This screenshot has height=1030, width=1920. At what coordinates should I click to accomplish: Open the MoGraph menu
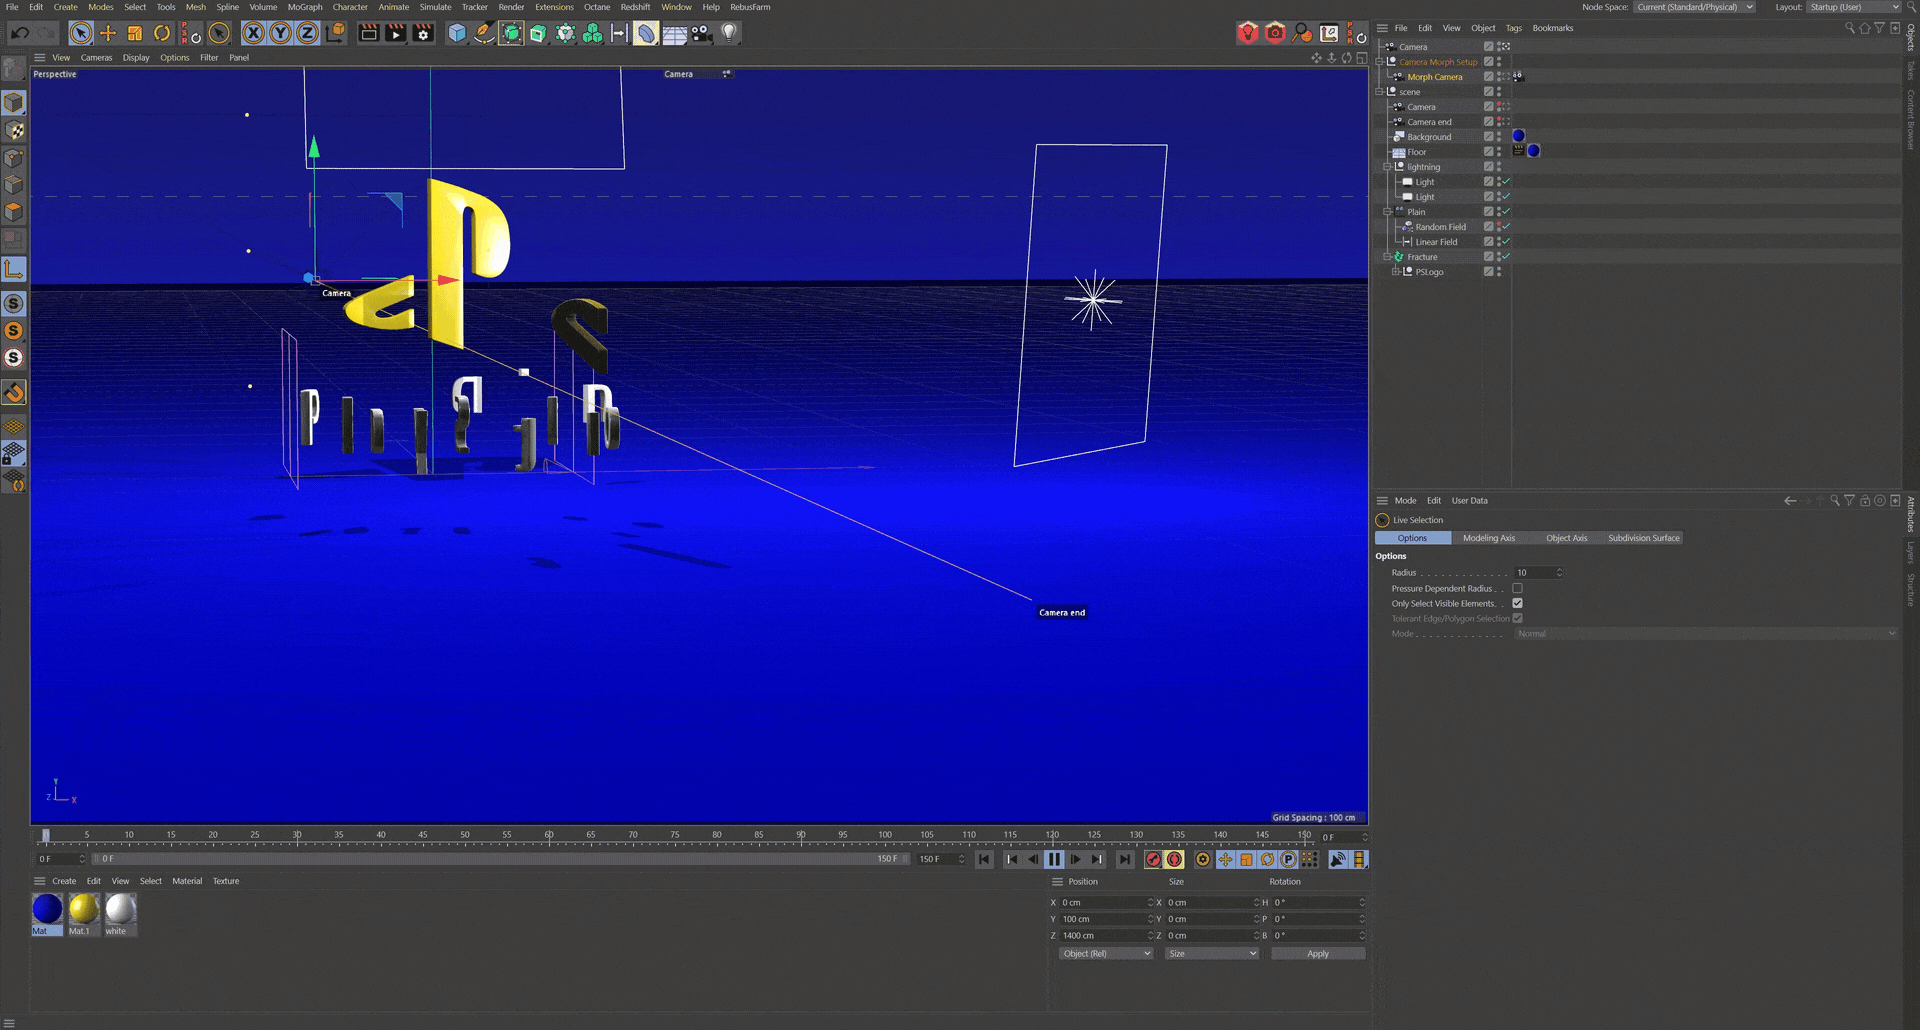(x=305, y=7)
